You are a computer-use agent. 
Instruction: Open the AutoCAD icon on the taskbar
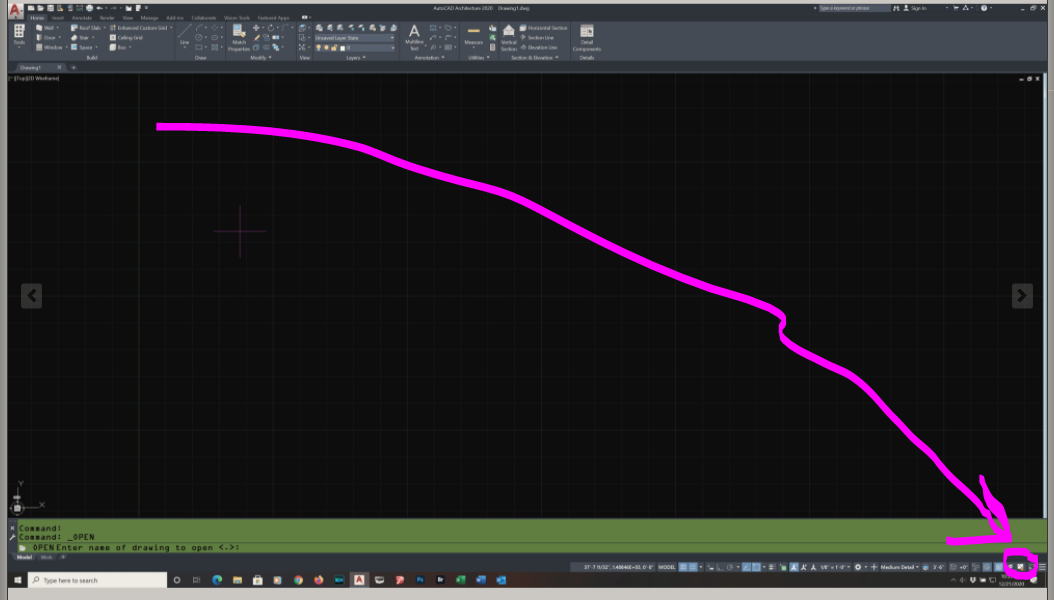coord(361,580)
